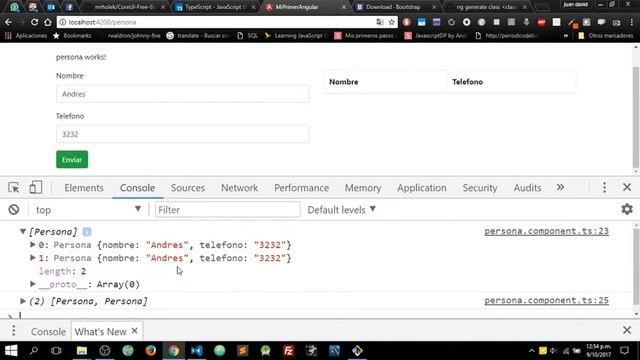Select the What's New drawer tab
This screenshot has height=360, width=640.
tap(100, 331)
